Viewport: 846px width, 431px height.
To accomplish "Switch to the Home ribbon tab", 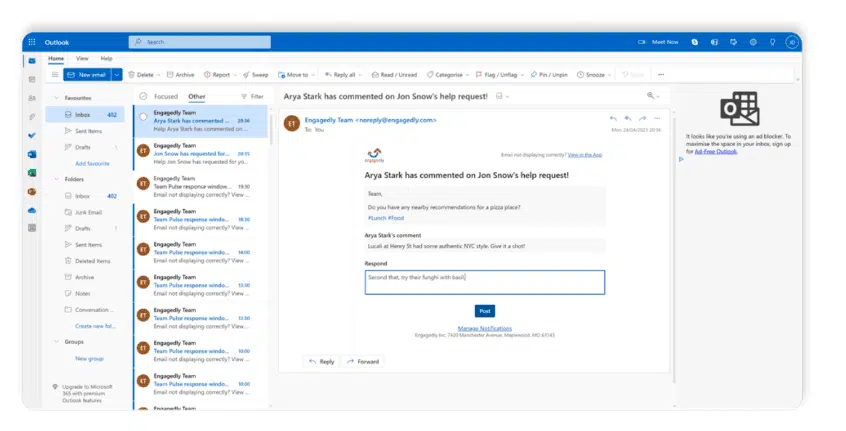I will tap(56, 58).
